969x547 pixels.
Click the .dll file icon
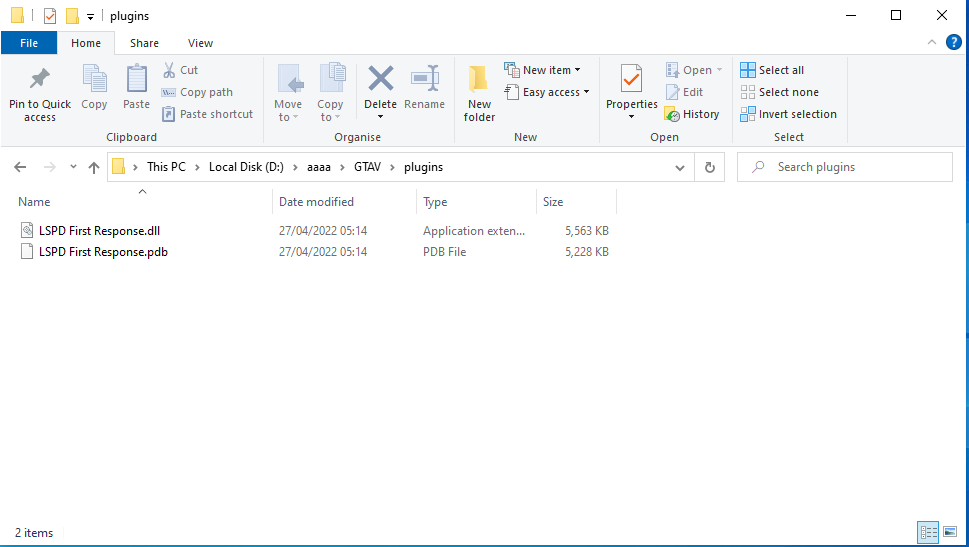(x=27, y=231)
